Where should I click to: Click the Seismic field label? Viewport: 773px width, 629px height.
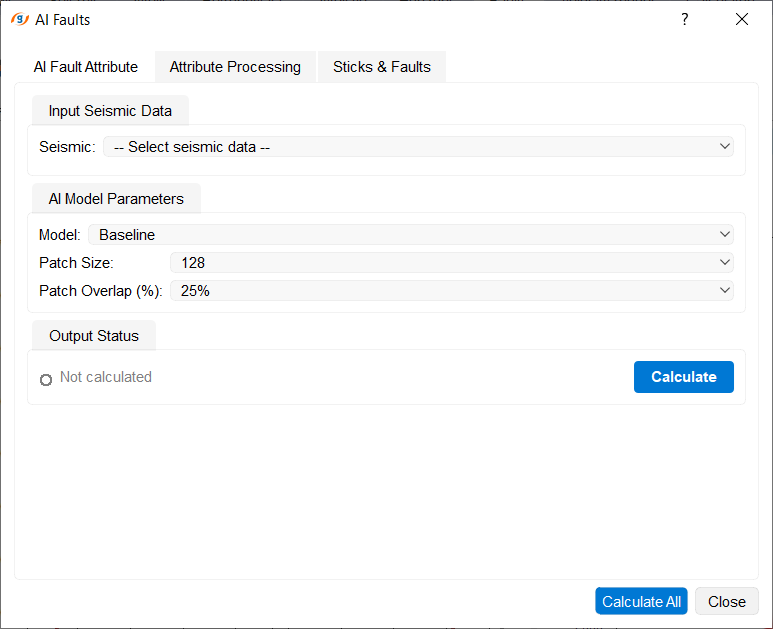(67, 147)
